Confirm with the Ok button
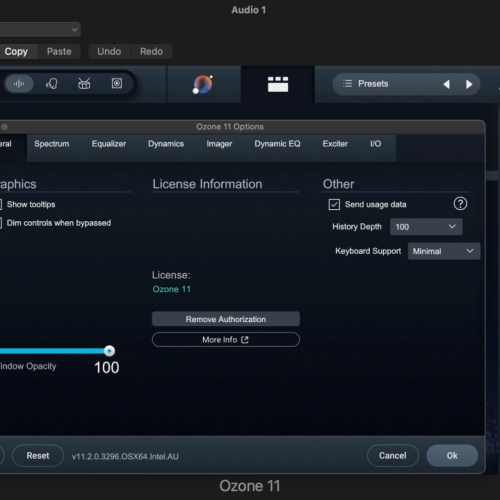500x500 pixels. (452, 456)
